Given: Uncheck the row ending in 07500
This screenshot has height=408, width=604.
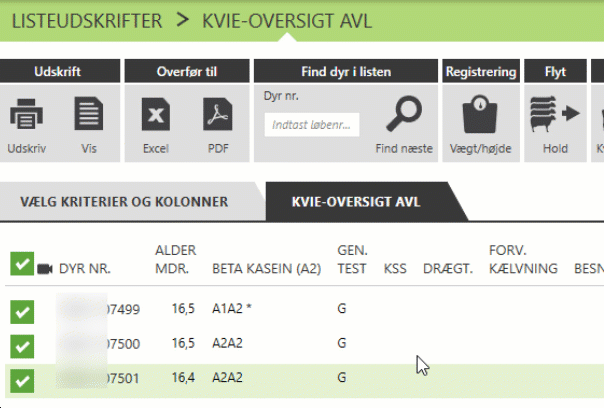Looking at the screenshot, I should pos(21,345).
